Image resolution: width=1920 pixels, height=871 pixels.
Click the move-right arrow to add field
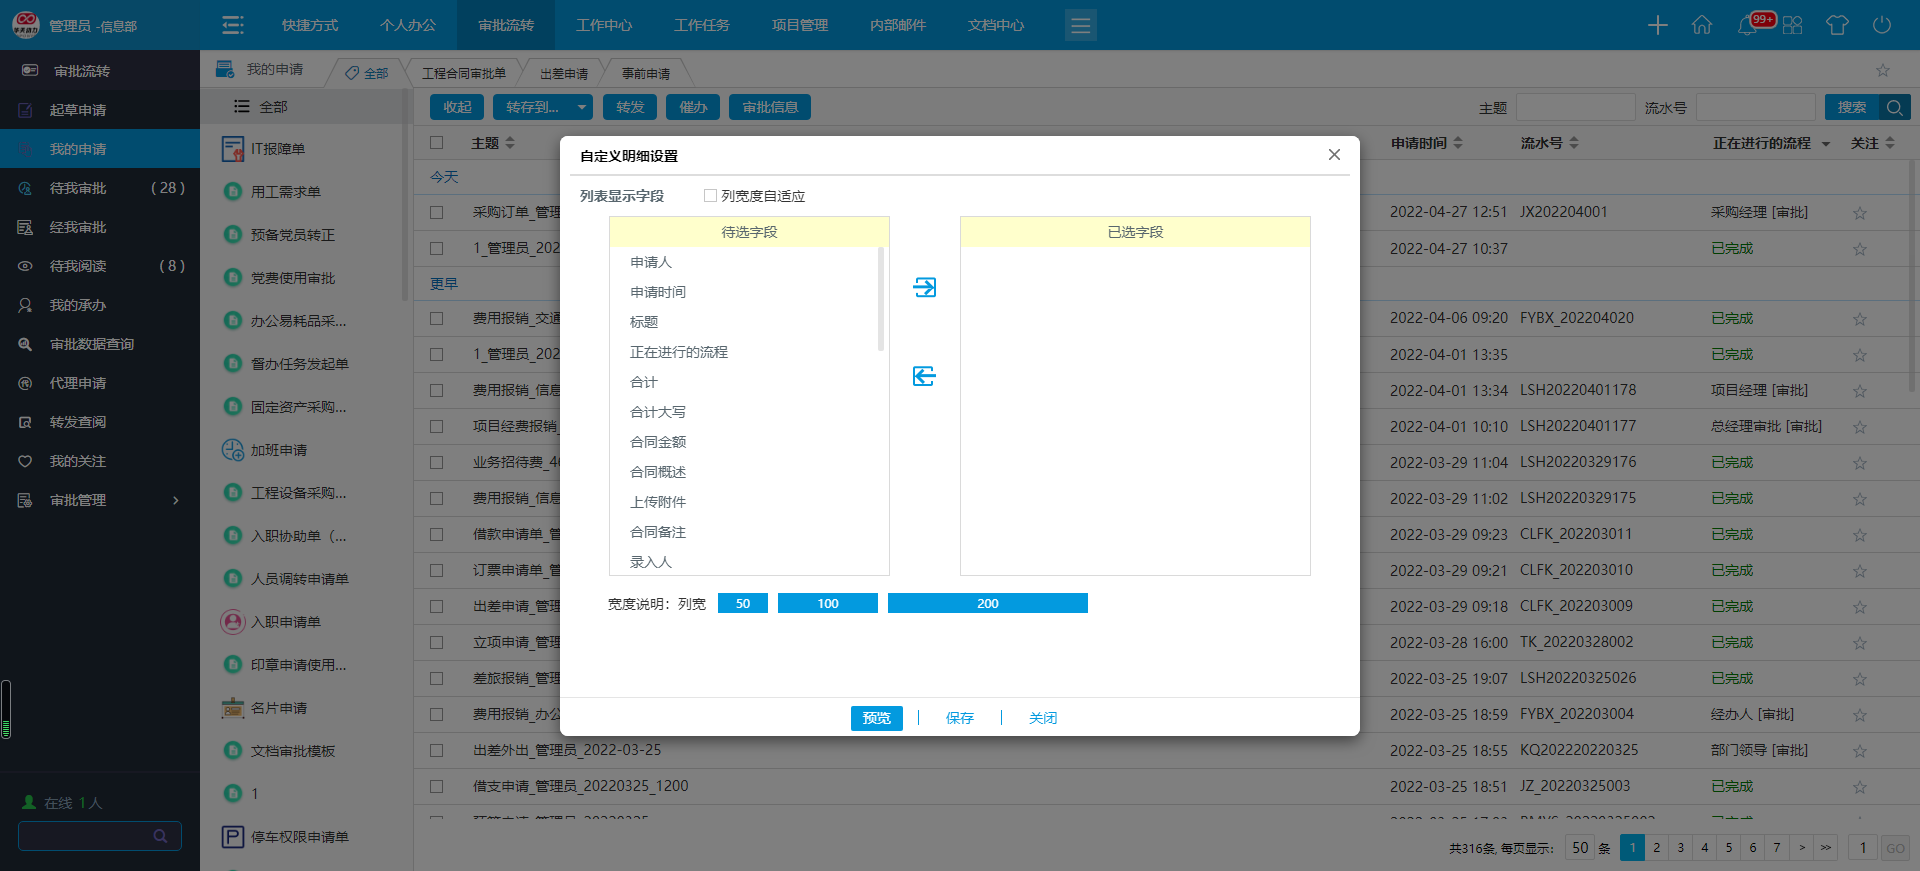(924, 288)
